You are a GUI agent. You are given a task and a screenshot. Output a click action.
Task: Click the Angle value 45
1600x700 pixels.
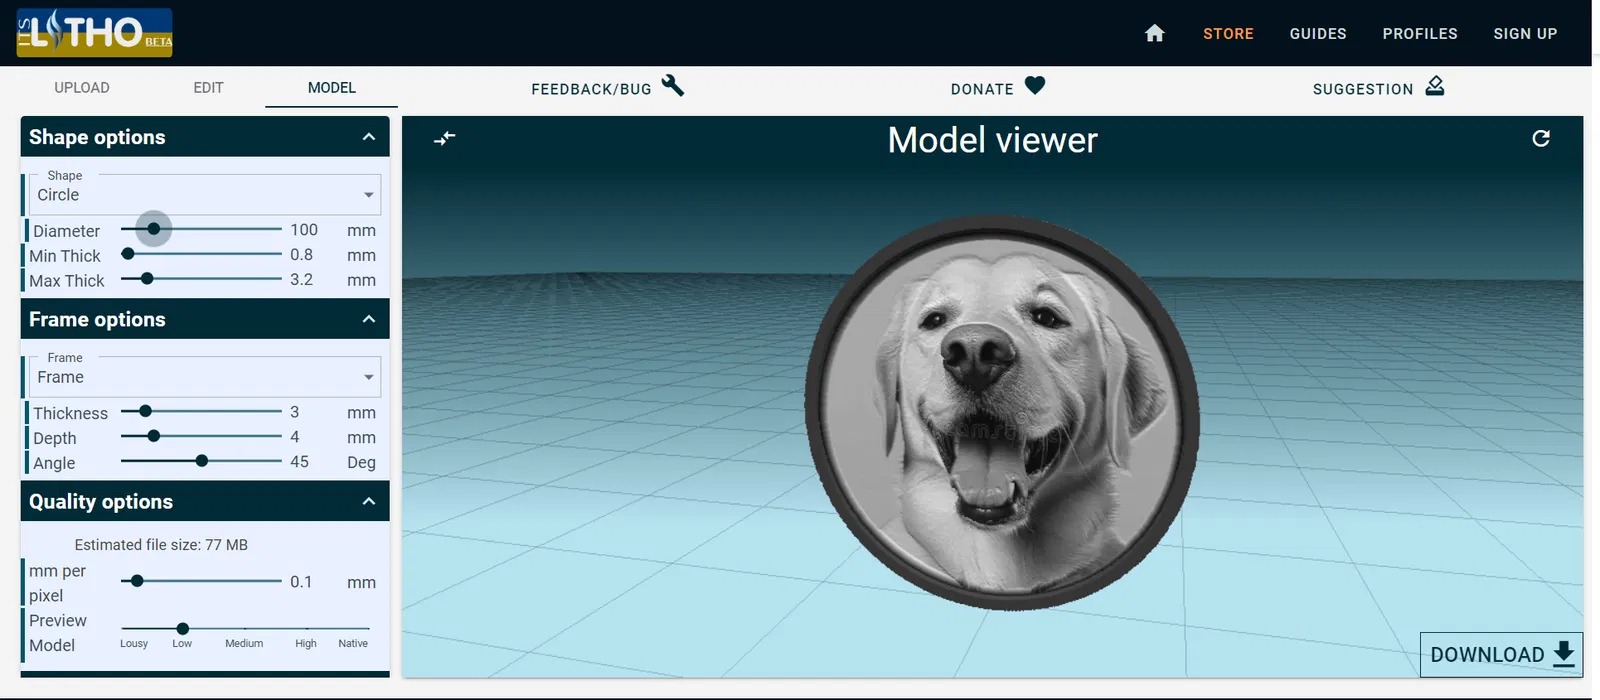pos(299,462)
